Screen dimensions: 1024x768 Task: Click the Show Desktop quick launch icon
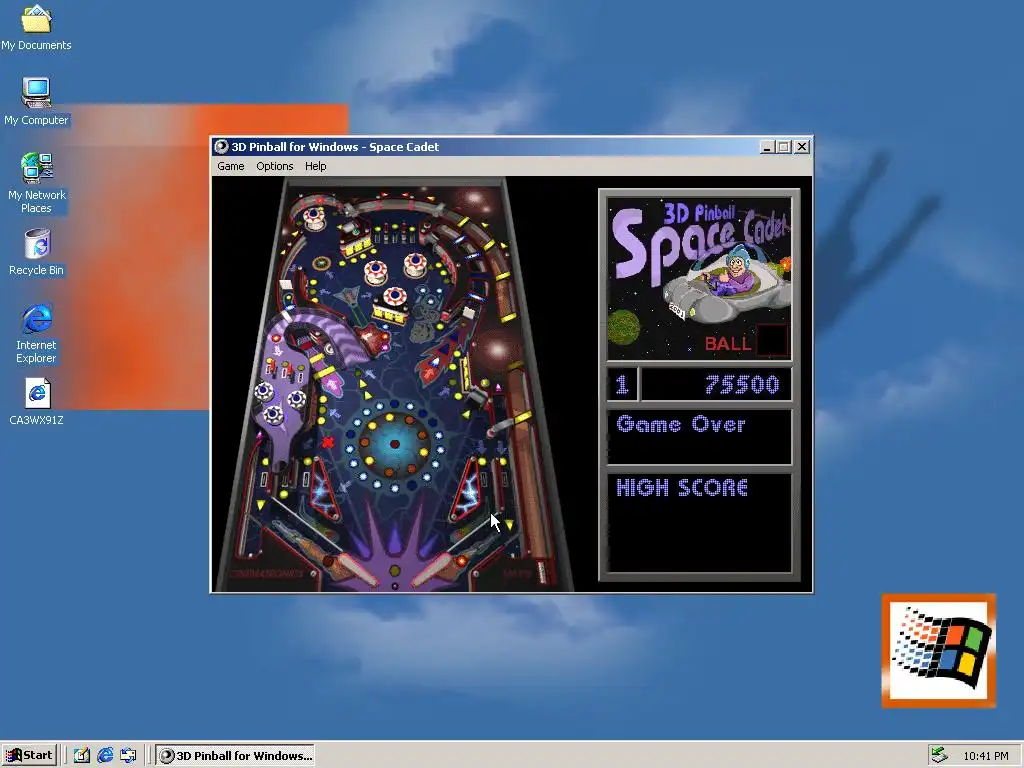[x=82, y=756]
